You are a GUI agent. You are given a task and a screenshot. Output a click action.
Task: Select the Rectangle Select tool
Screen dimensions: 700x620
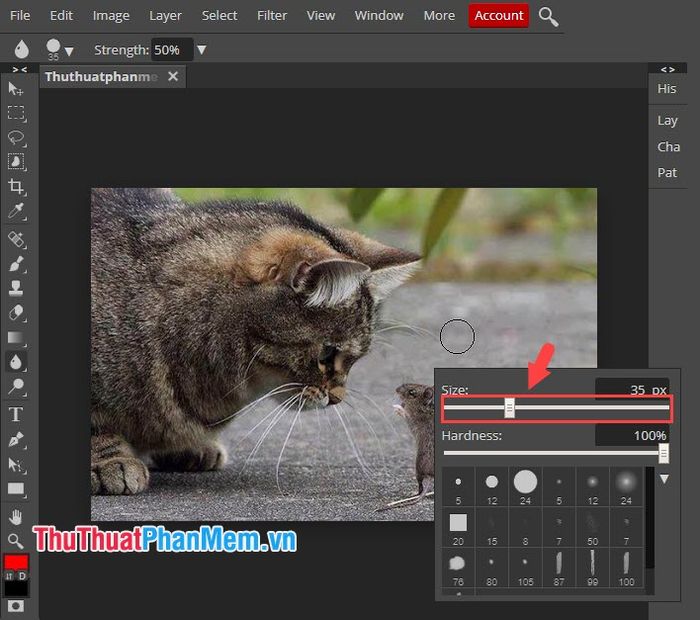(x=16, y=113)
